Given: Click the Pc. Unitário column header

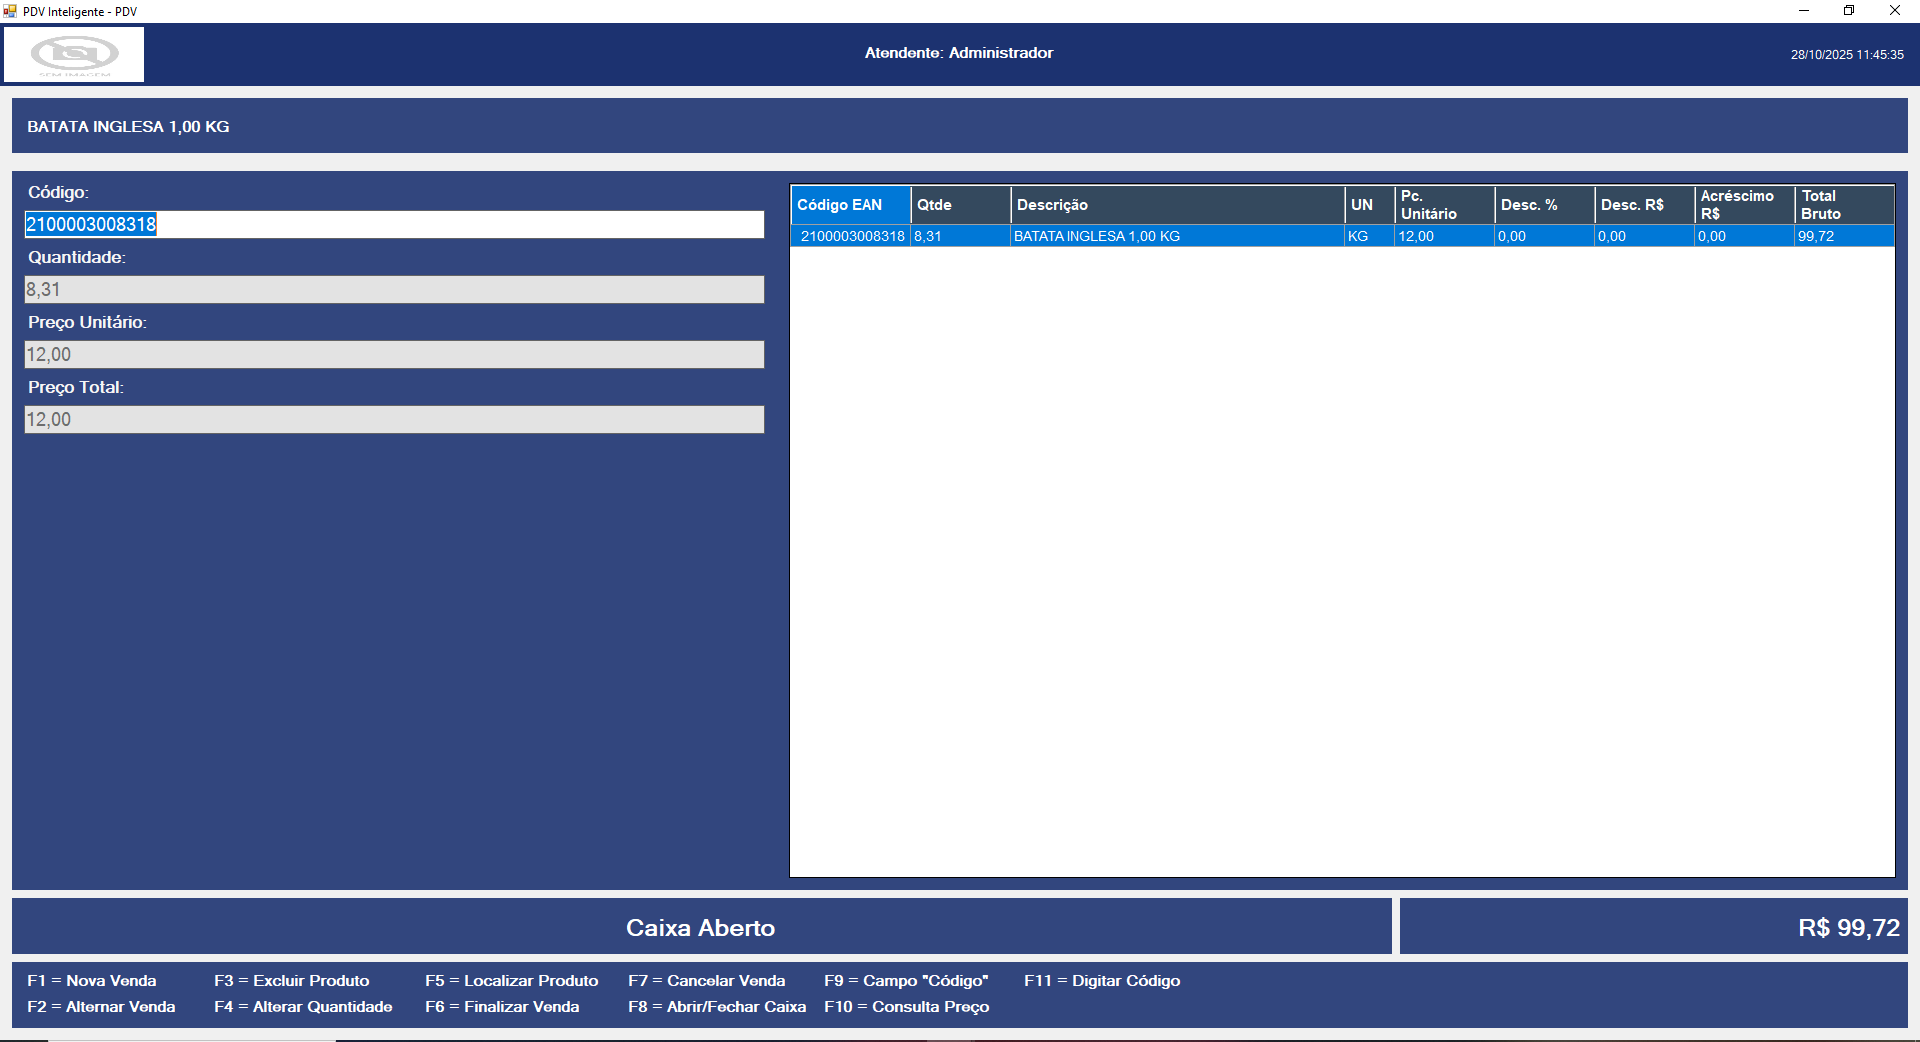Looking at the screenshot, I should tap(1443, 205).
